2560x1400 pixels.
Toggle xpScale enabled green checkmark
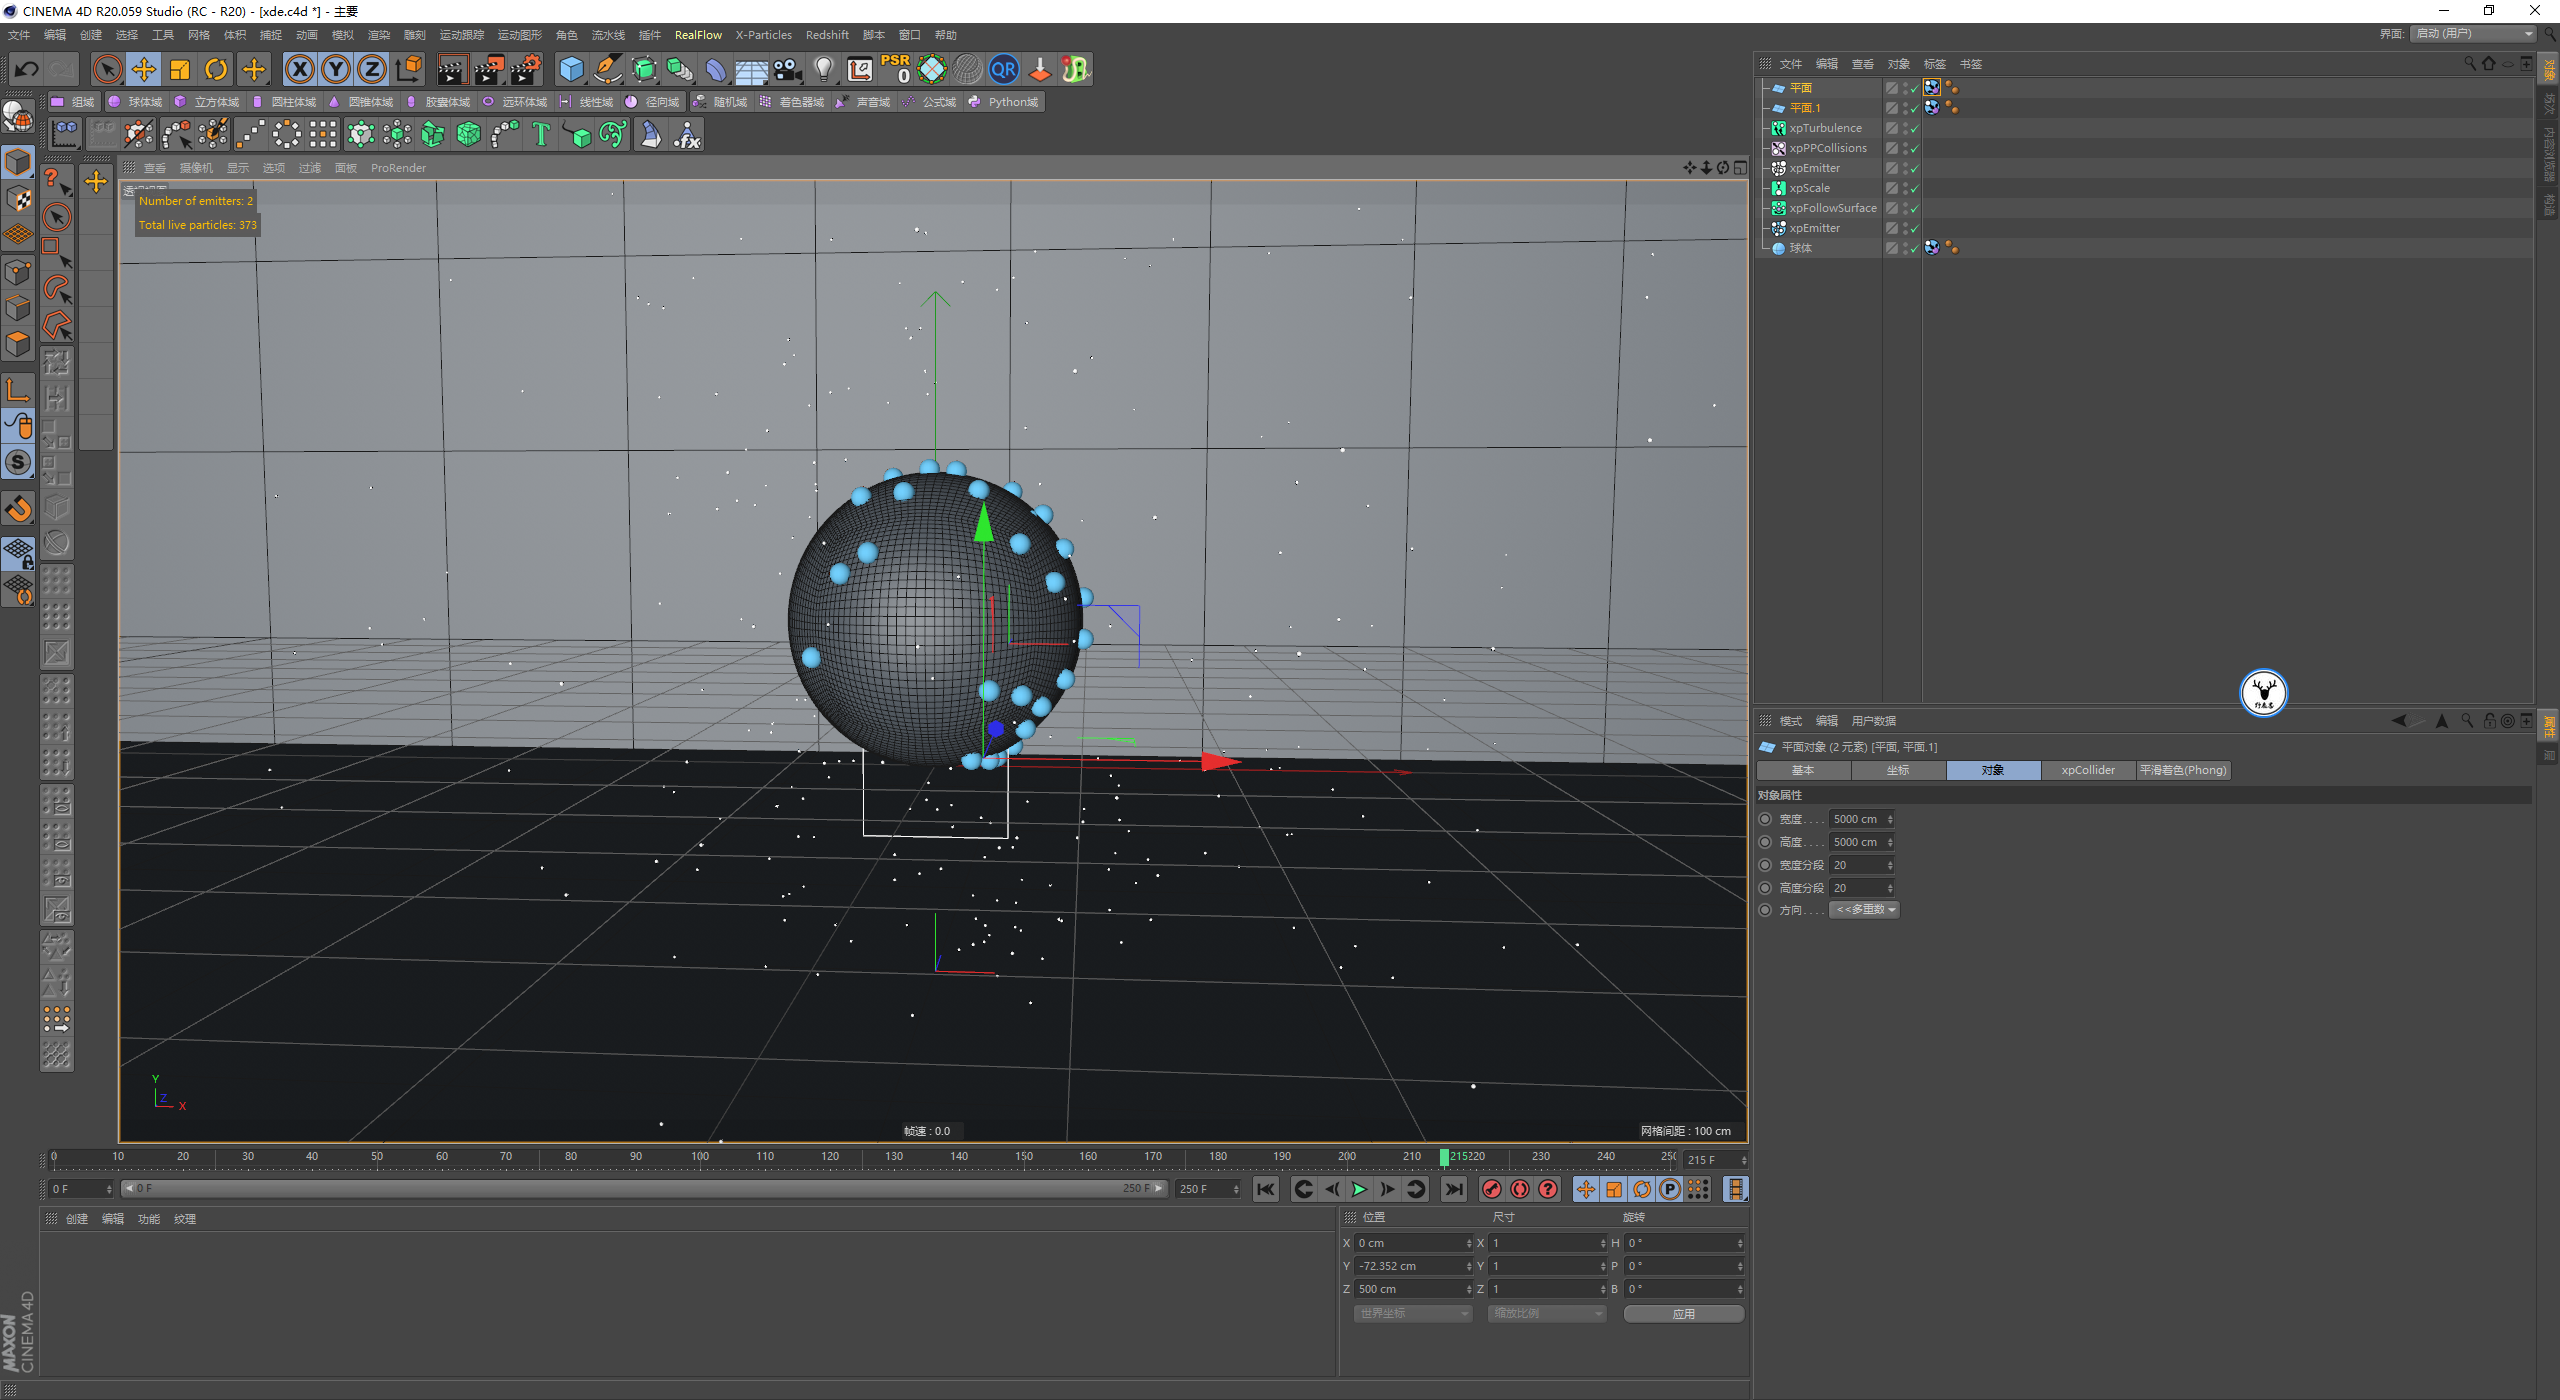[1914, 189]
